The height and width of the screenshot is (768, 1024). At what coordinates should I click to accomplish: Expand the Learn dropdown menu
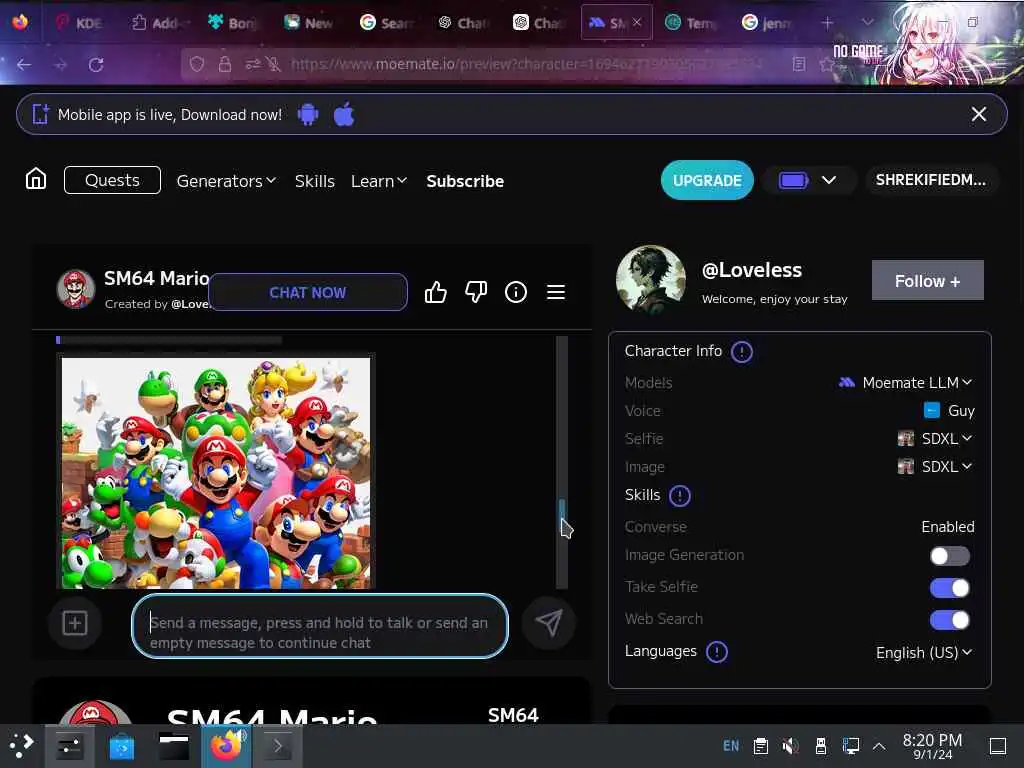379,181
